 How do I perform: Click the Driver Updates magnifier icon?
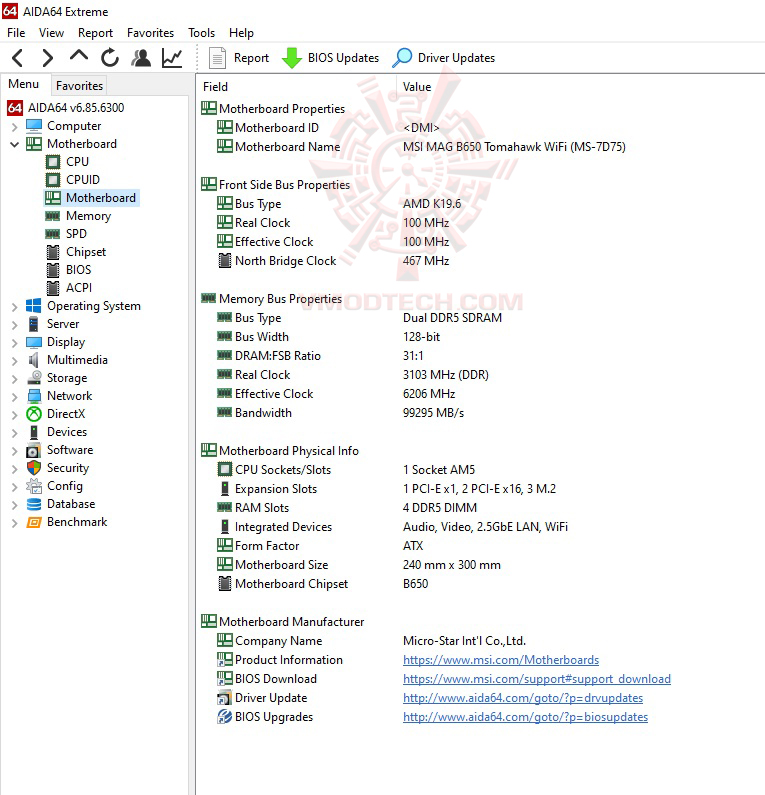[x=402, y=58]
